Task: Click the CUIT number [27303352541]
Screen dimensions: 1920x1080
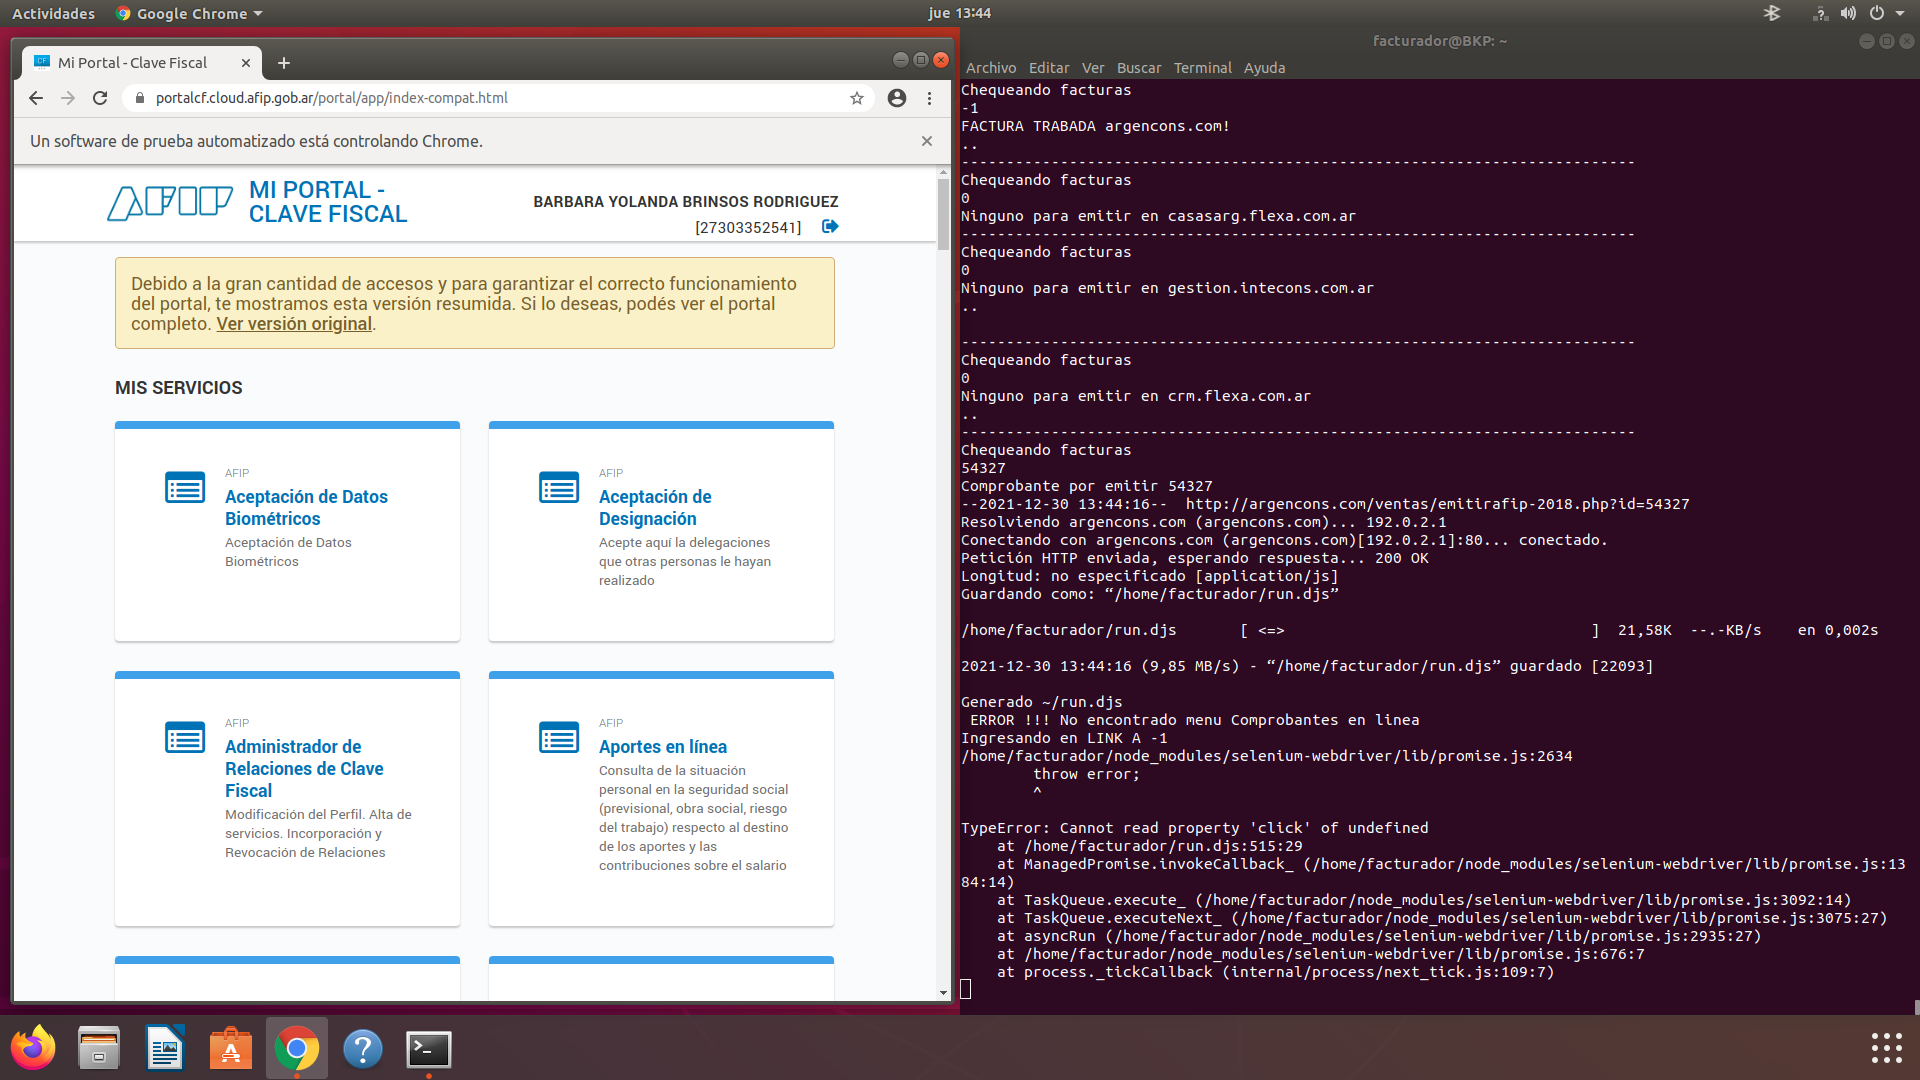Action: point(748,228)
